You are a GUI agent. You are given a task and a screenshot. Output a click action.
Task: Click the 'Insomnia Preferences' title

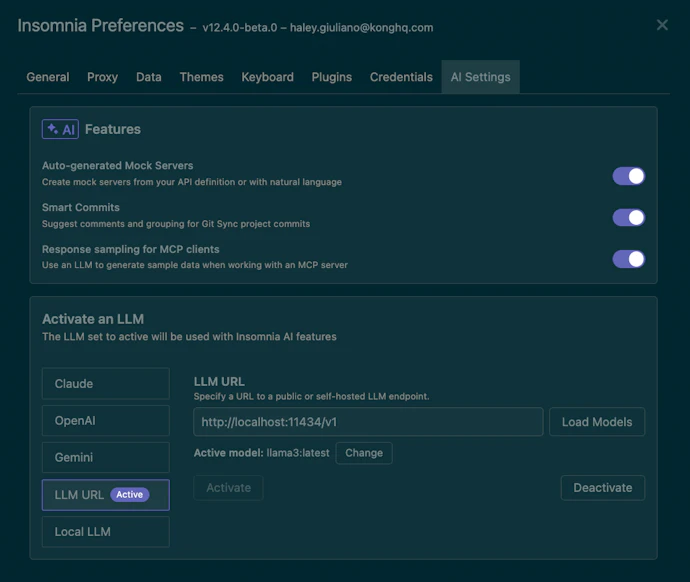coord(100,26)
